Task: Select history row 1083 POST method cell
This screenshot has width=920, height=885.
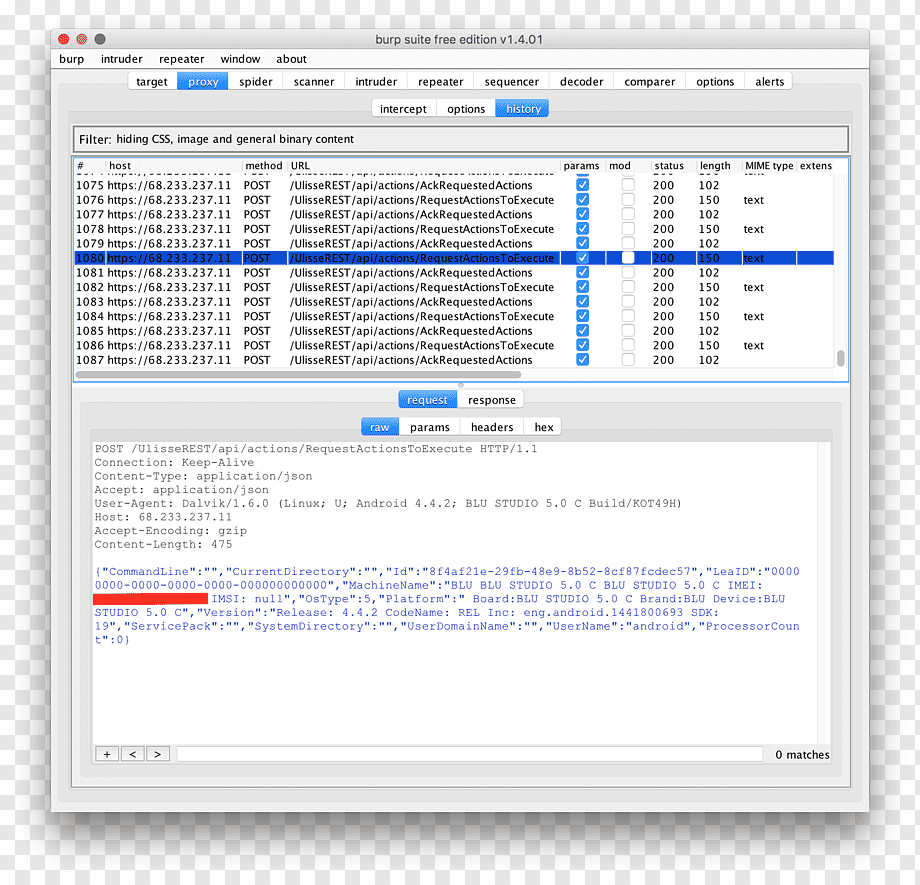Action: coord(257,302)
